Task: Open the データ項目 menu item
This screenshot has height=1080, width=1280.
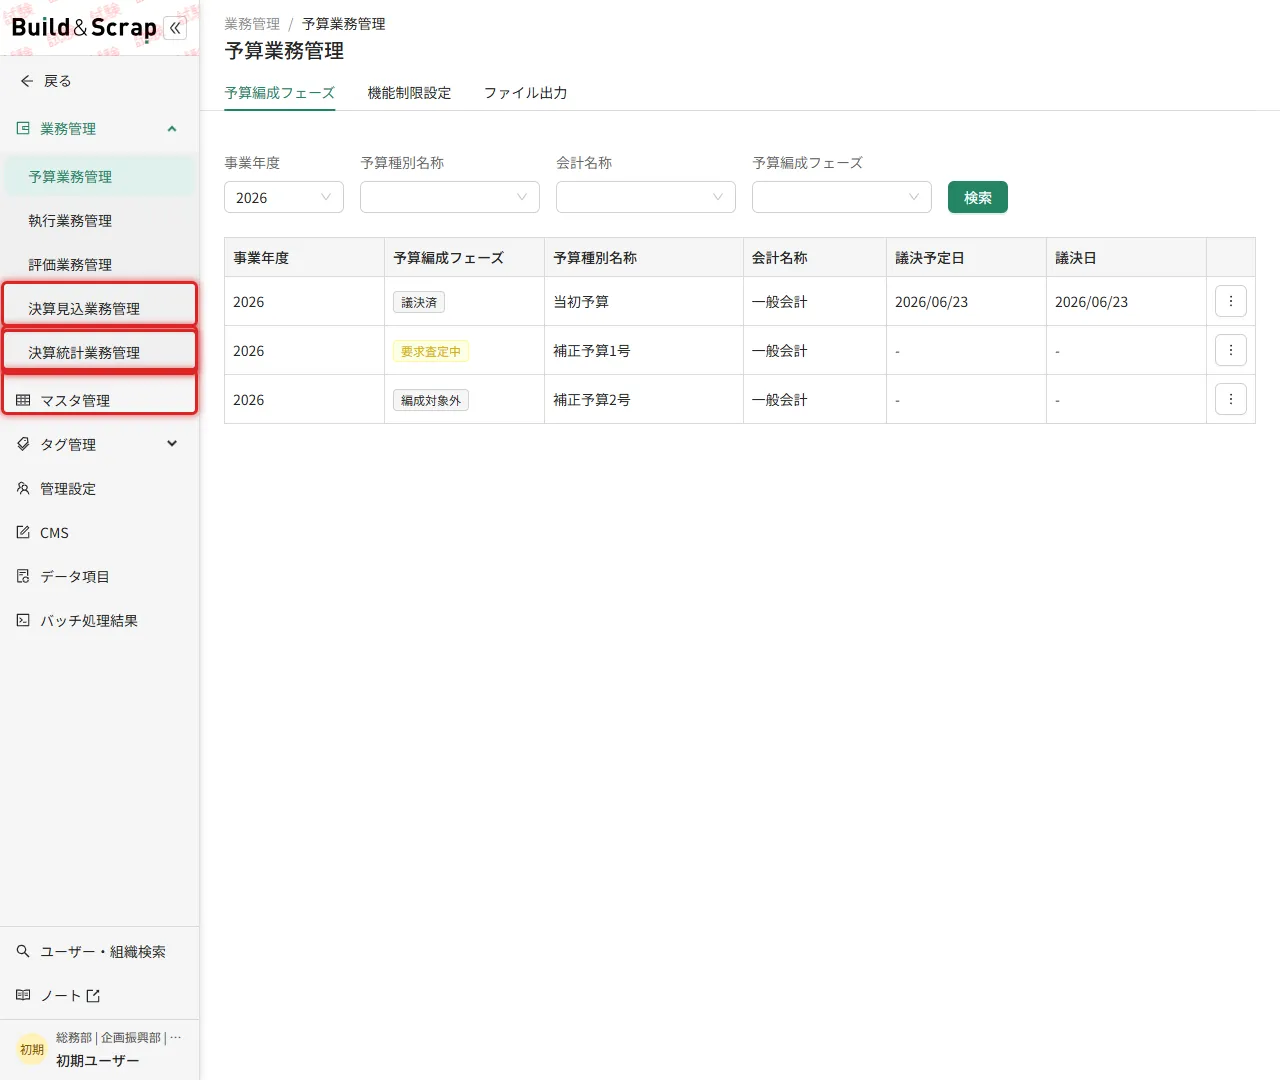Action: [98, 576]
